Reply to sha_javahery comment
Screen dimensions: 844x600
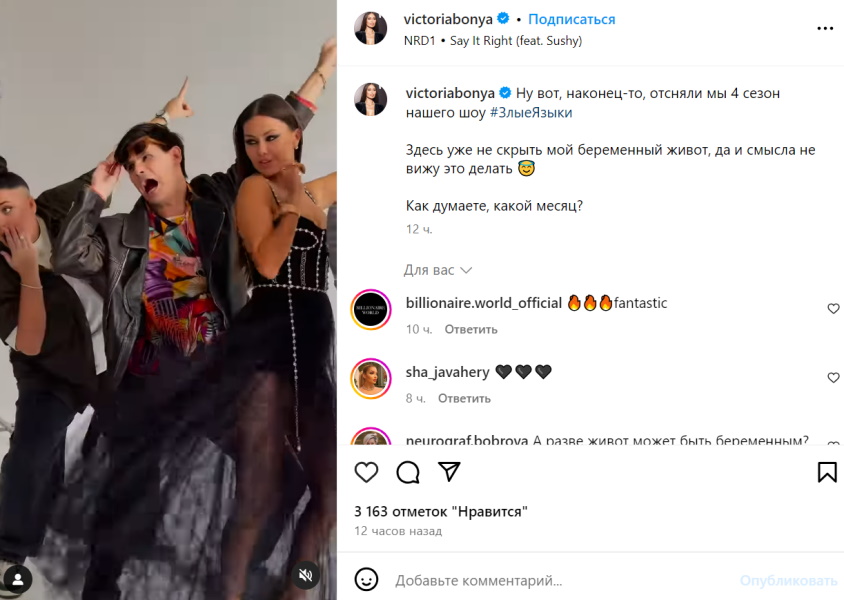pyautogui.click(x=464, y=398)
